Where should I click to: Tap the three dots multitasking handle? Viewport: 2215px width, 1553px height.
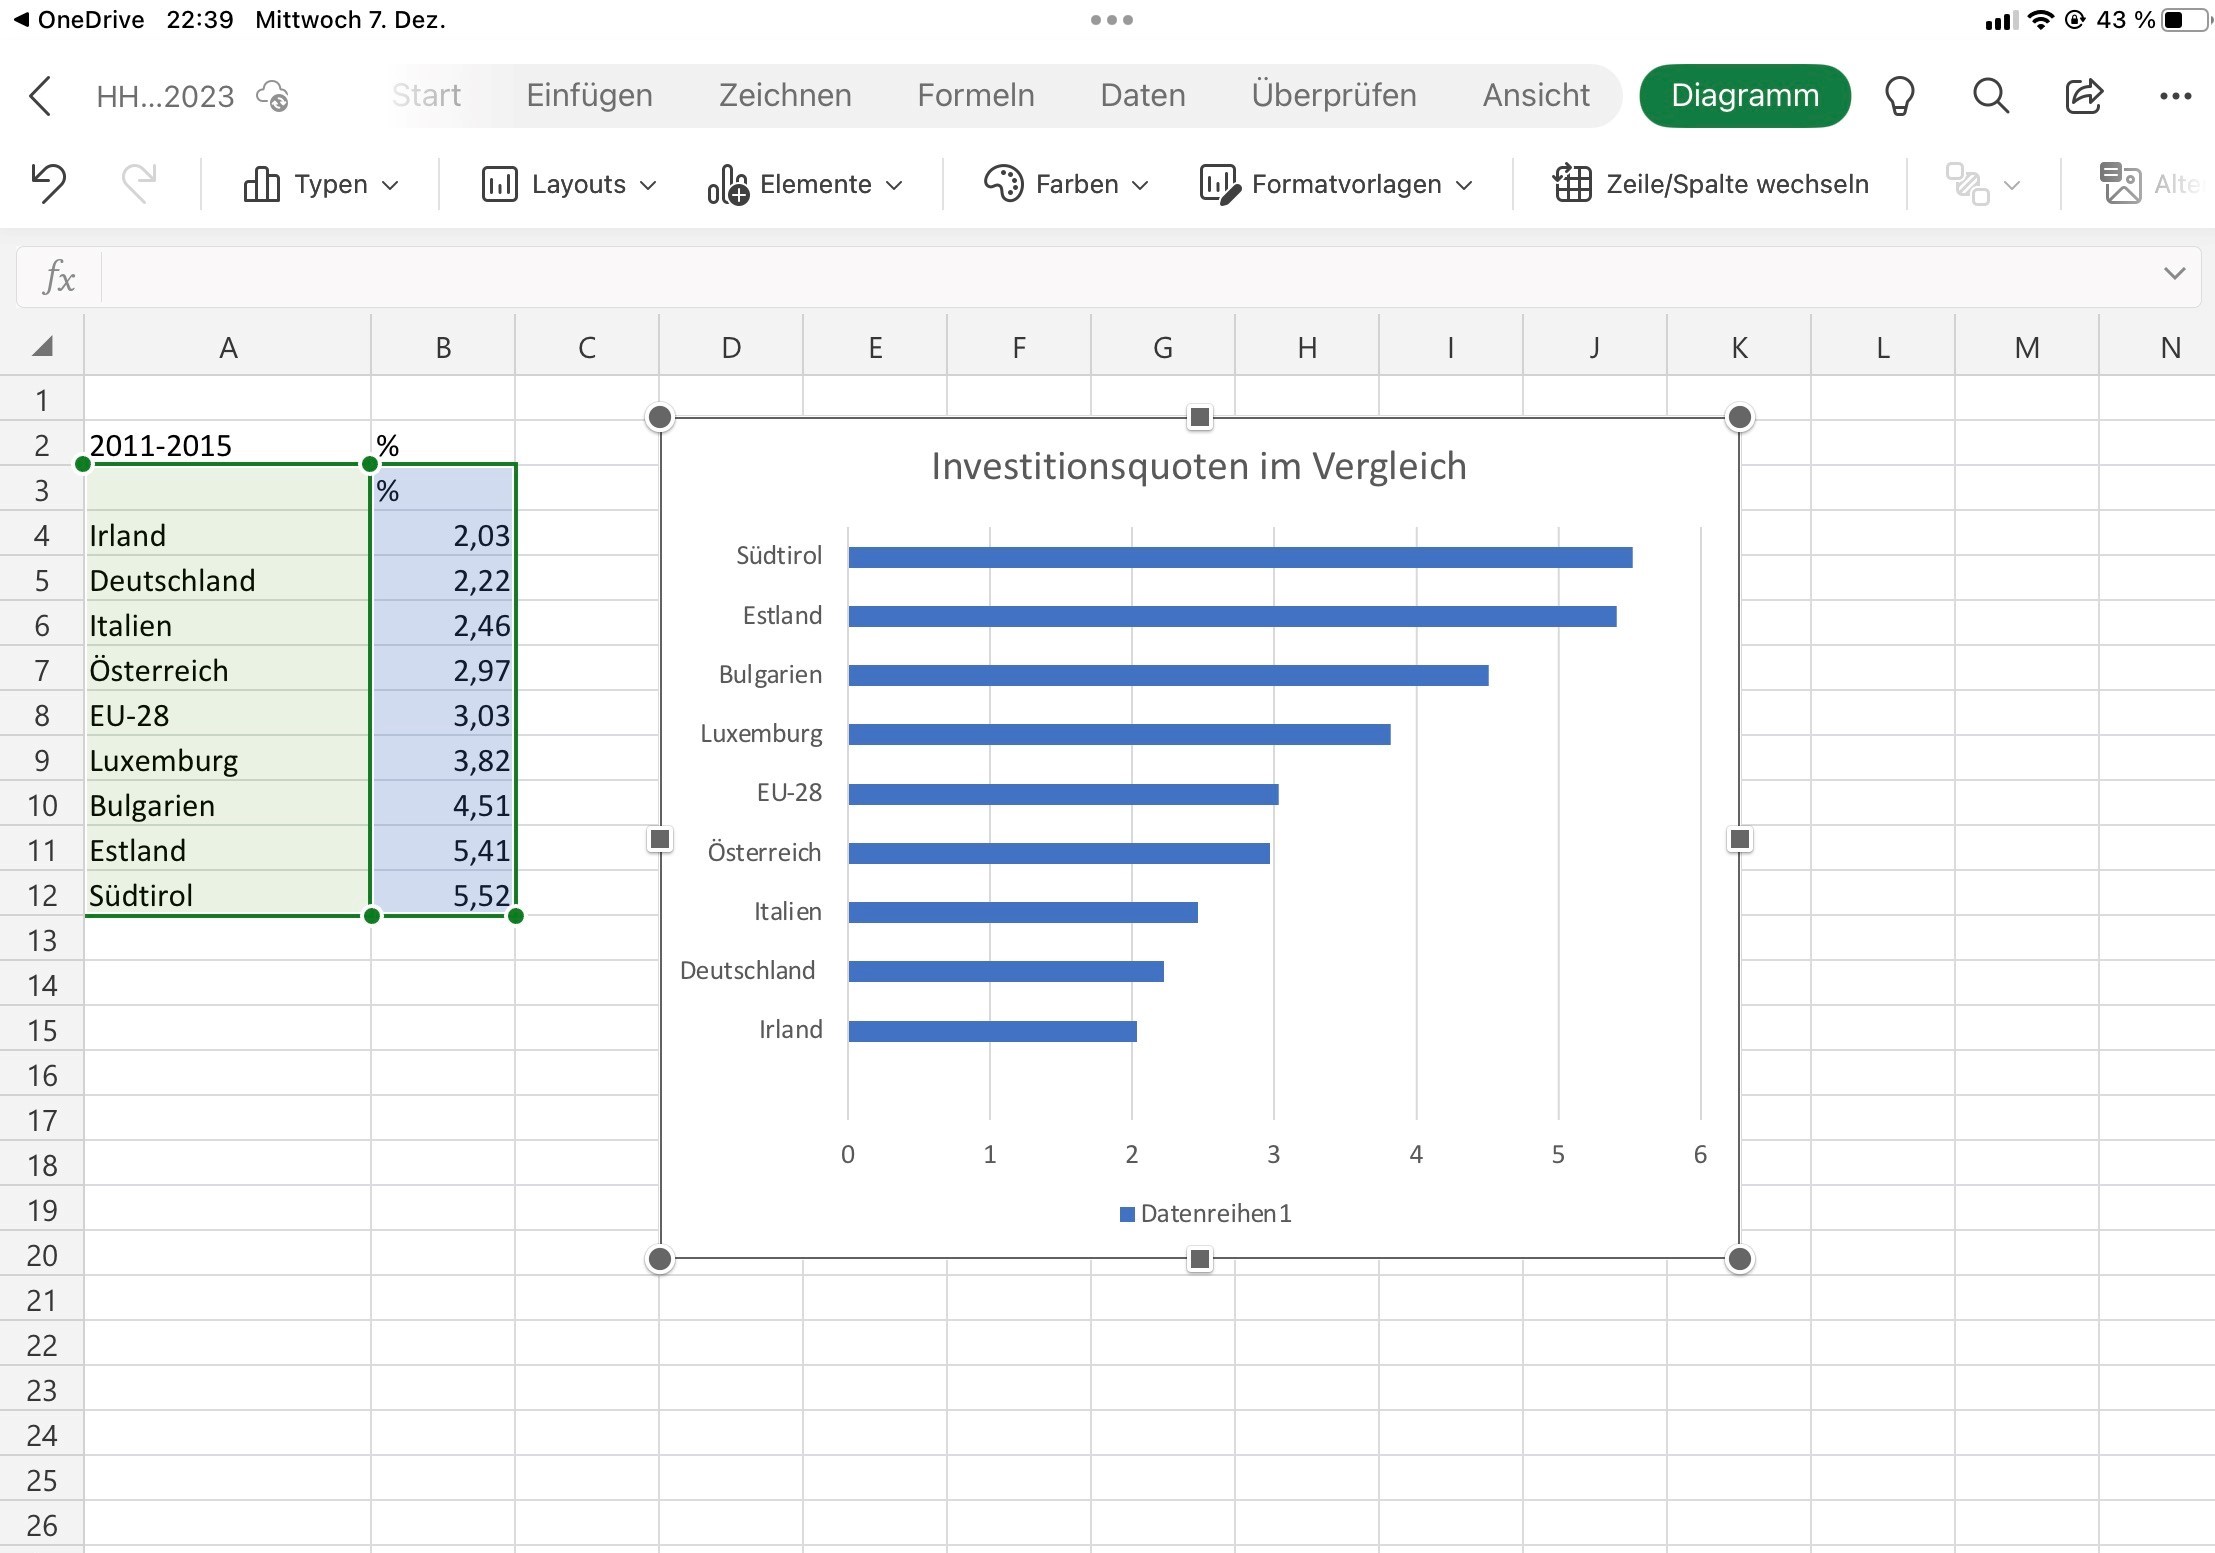1111,20
